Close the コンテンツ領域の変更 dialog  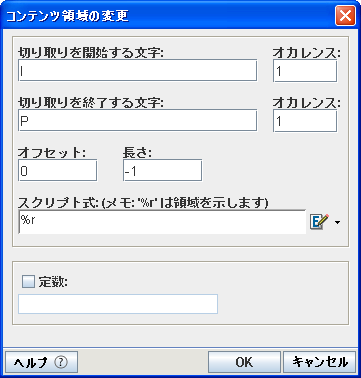point(345,16)
